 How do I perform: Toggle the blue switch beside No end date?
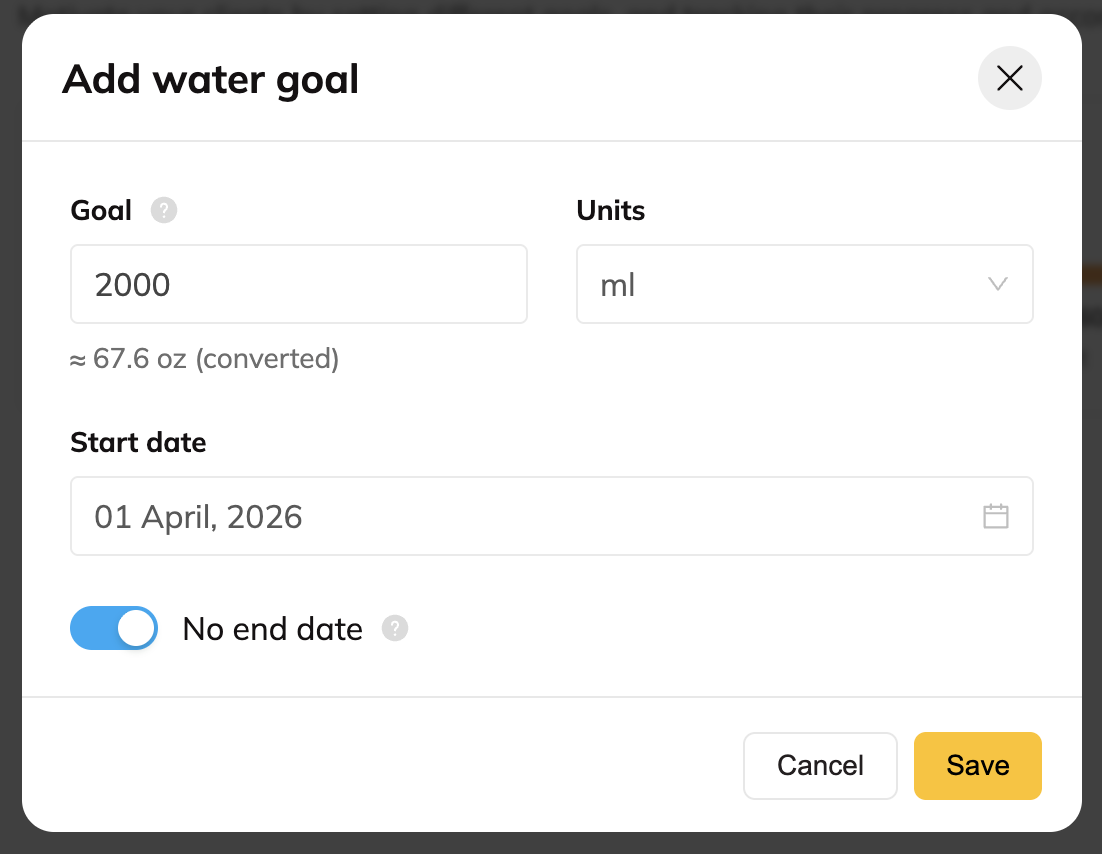pyautogui.click(x=113, y=628)
